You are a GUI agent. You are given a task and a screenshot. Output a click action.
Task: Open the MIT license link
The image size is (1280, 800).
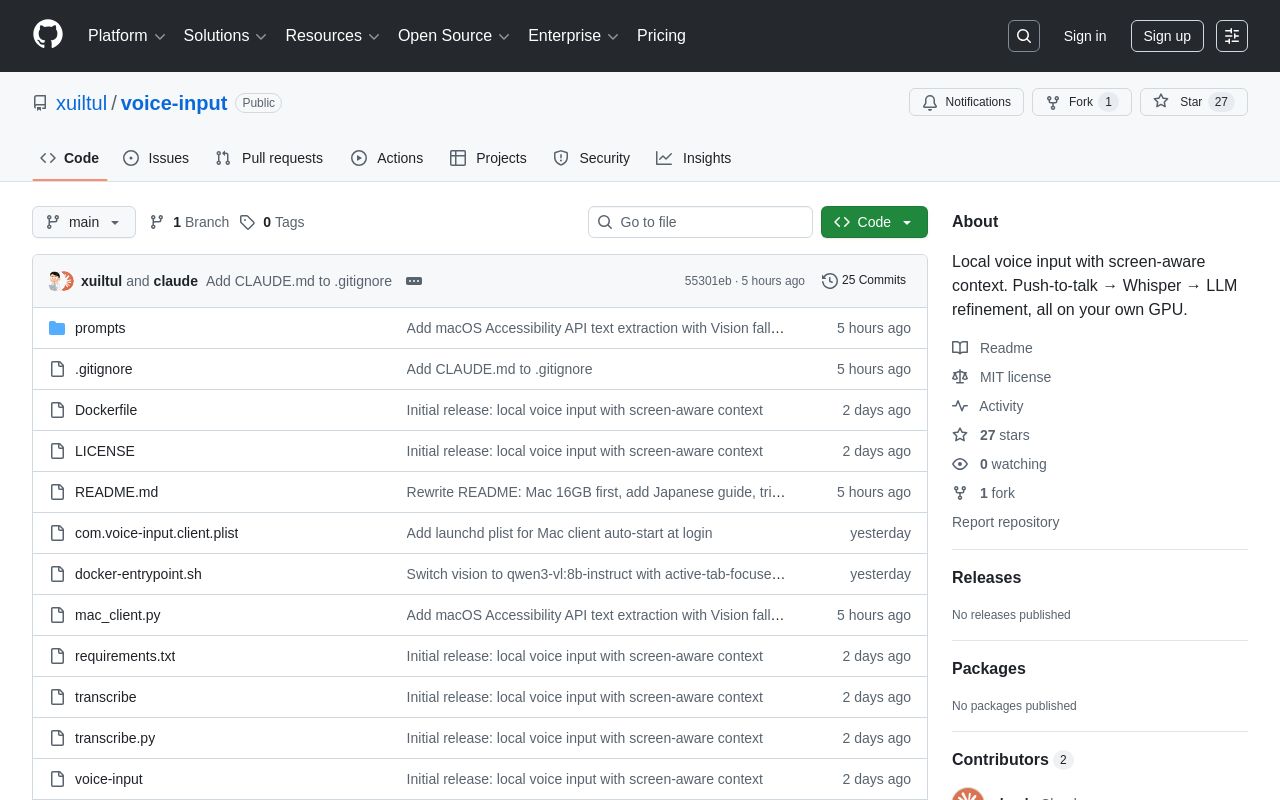pyautogui.click(x=1015, y=377)
